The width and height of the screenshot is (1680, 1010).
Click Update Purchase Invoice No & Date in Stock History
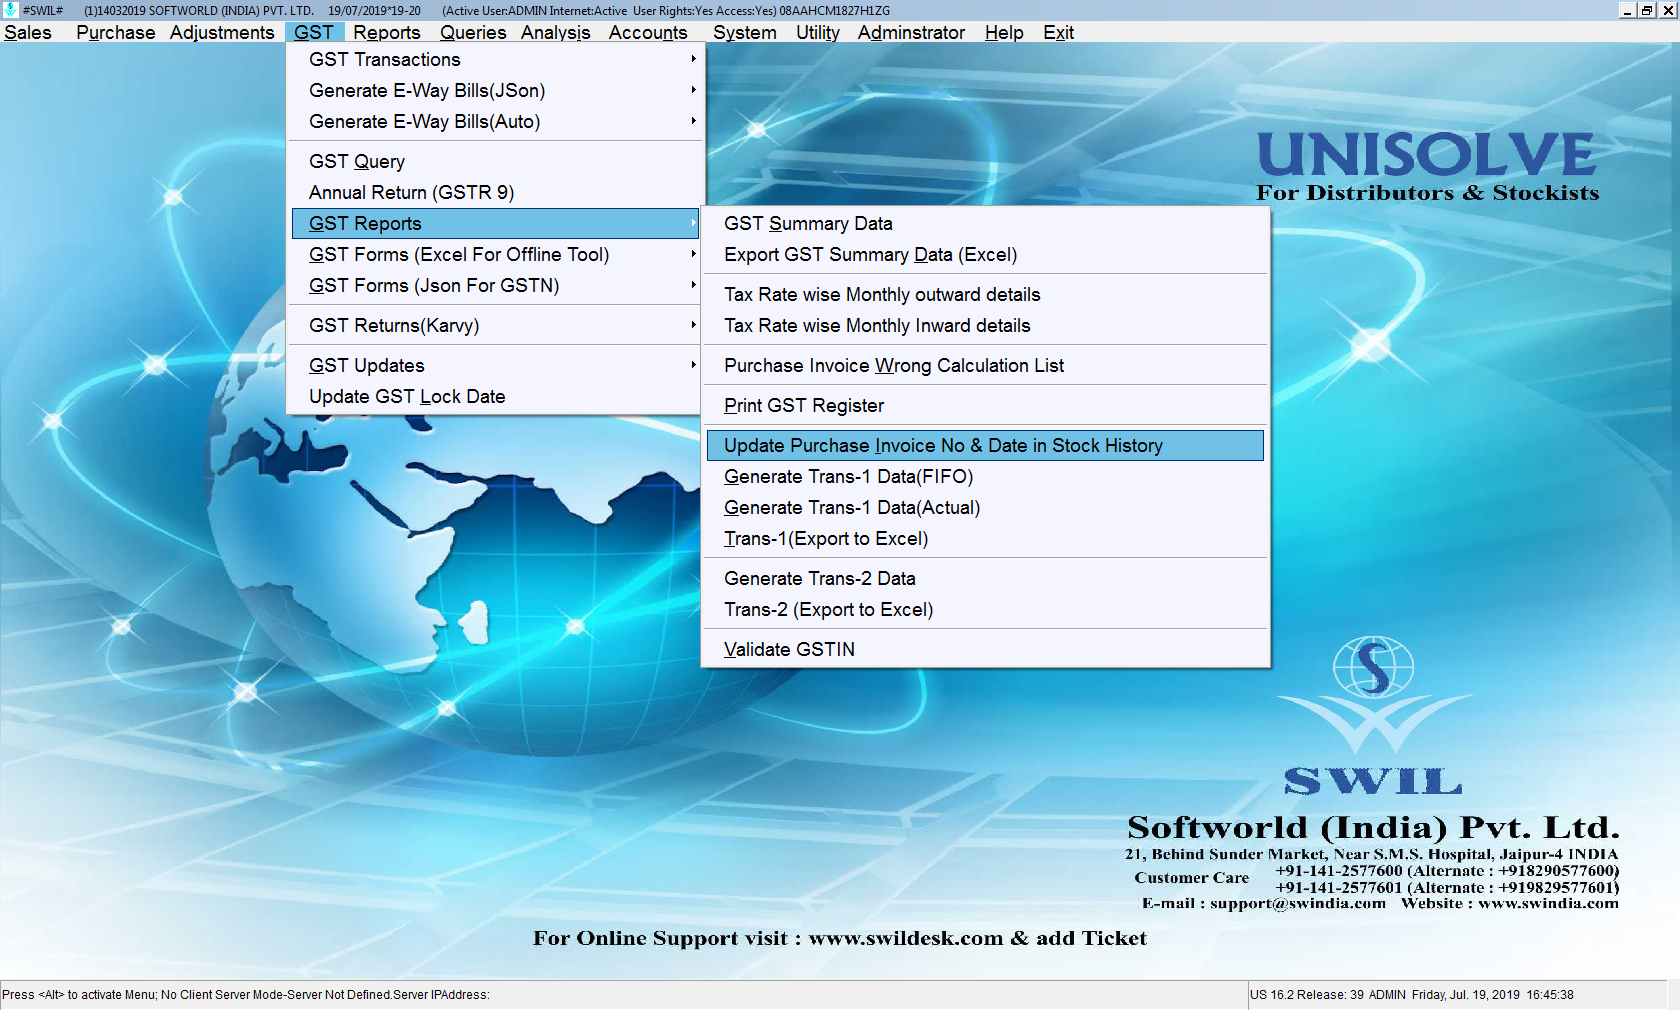[x=985, y=446]
